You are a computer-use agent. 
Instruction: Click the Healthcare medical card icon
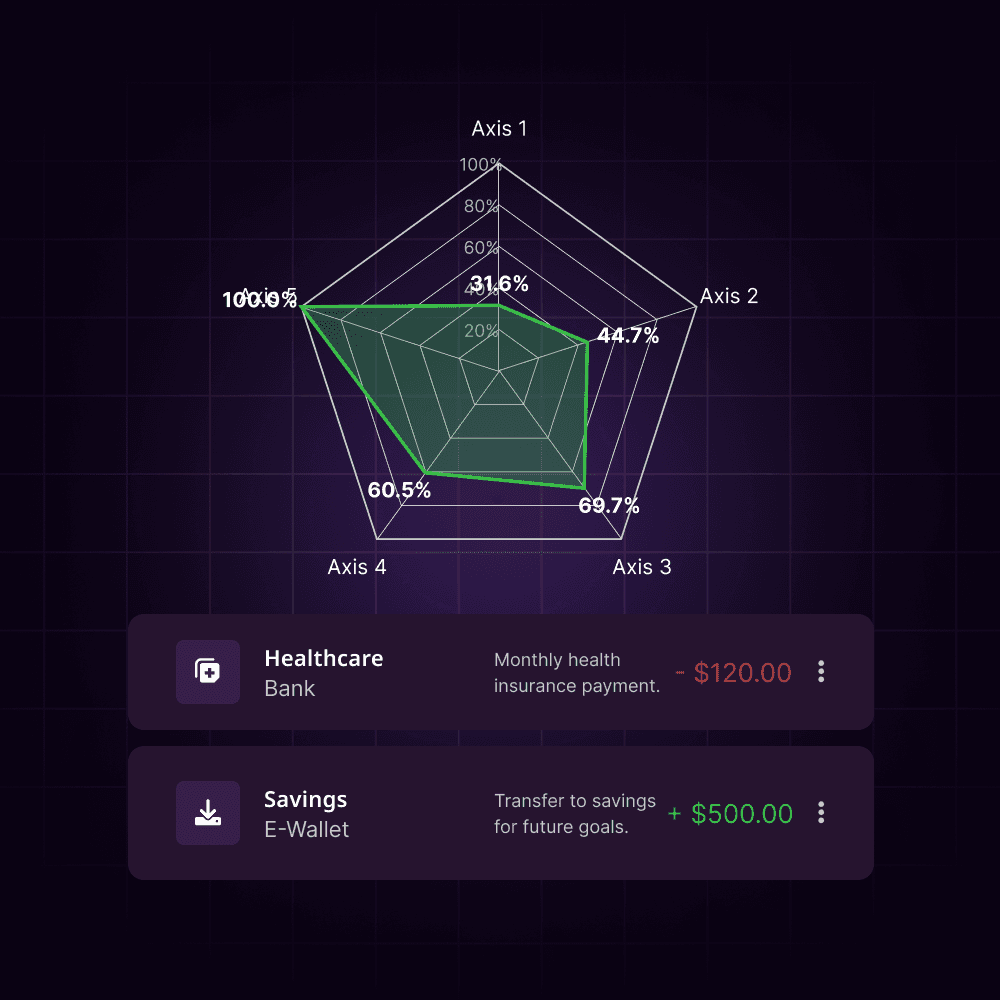click(208, 672)
